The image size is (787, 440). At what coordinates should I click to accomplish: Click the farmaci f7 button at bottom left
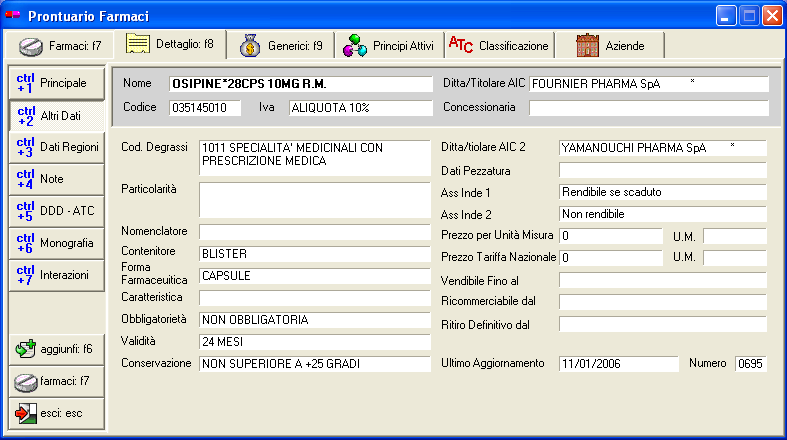click(56, 381)
